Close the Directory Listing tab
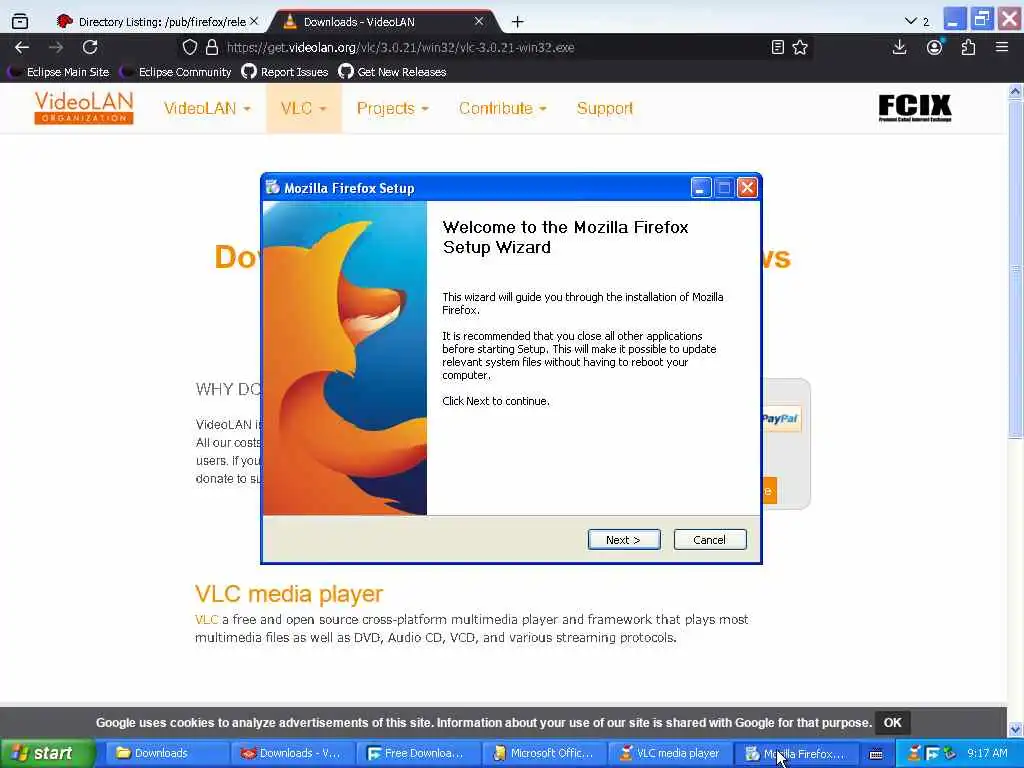The image size is (1024, 768). (x=254, y=21)
